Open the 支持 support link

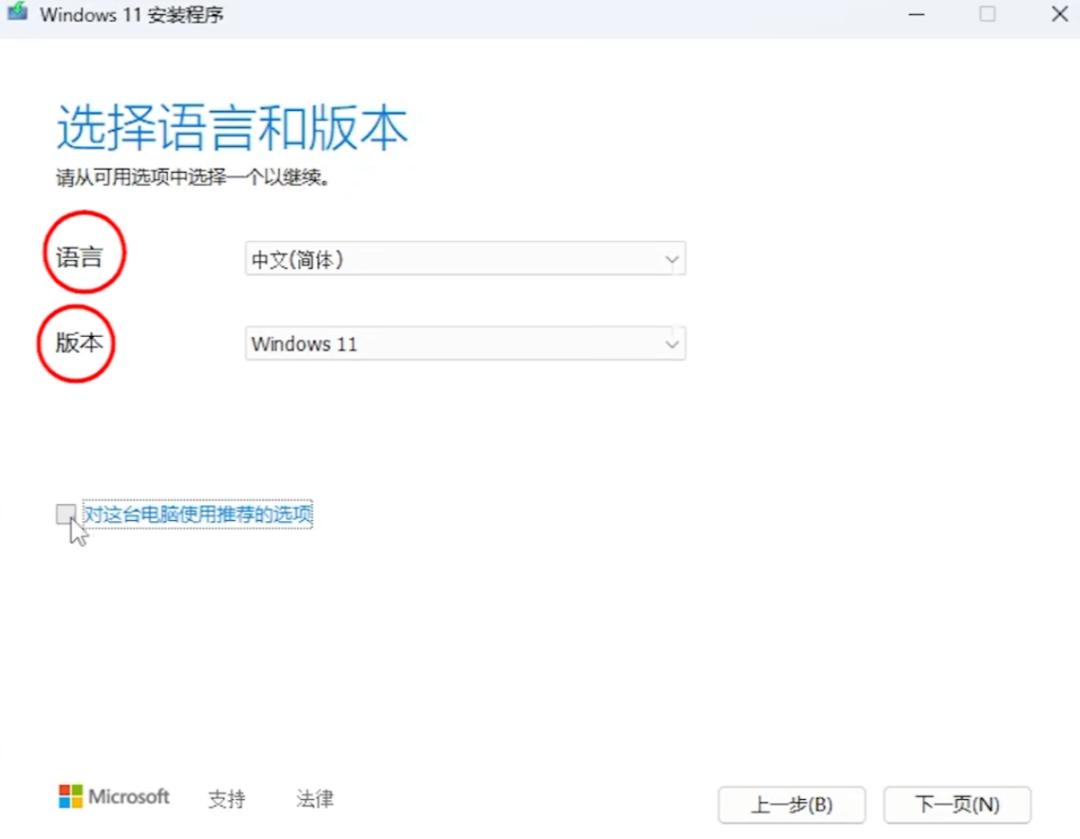pyautogui.click(x=226, y=798)
